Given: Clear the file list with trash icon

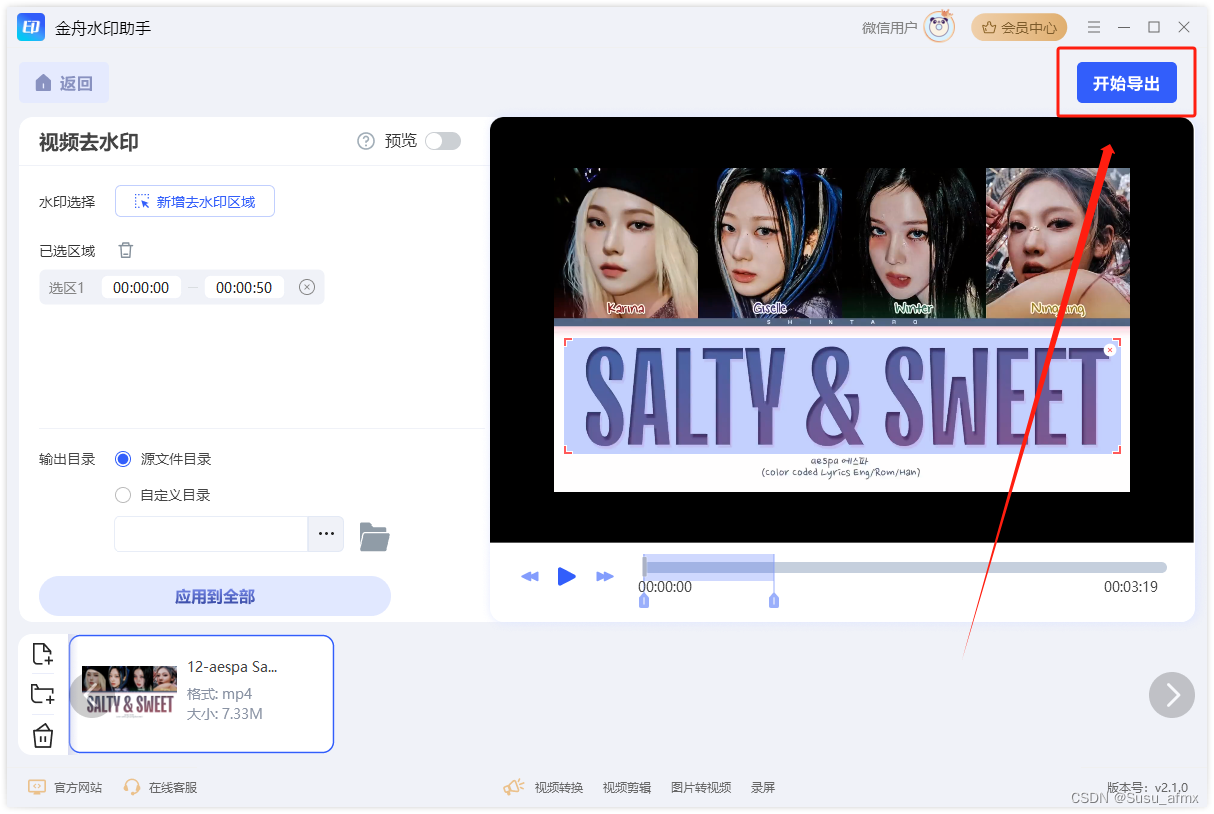Looking at the screenshot, I should pyautogui.click(x=42, y=736).
